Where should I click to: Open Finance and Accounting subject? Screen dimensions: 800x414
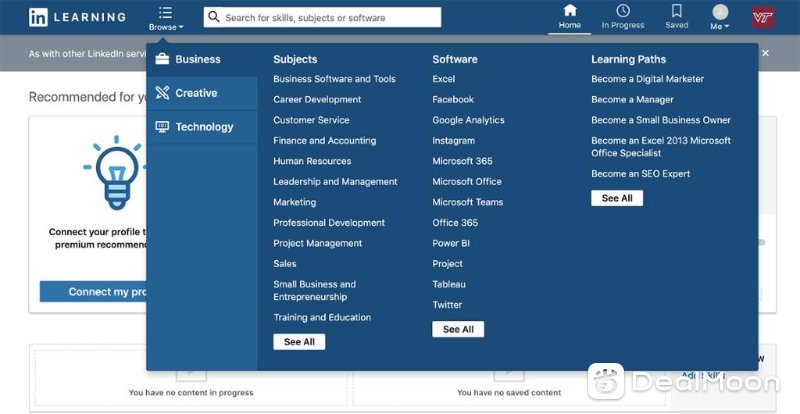324,140
